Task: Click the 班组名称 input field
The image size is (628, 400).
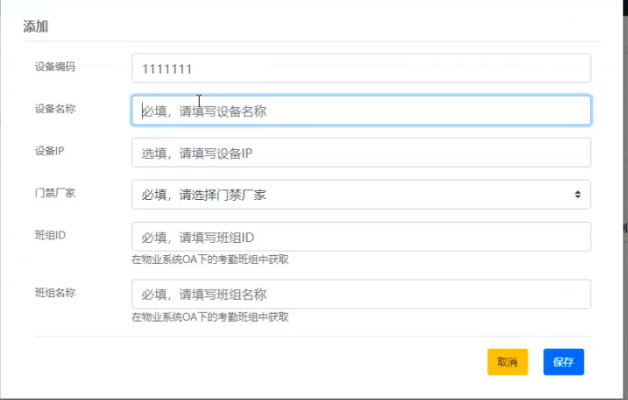Action: (361, 294)
